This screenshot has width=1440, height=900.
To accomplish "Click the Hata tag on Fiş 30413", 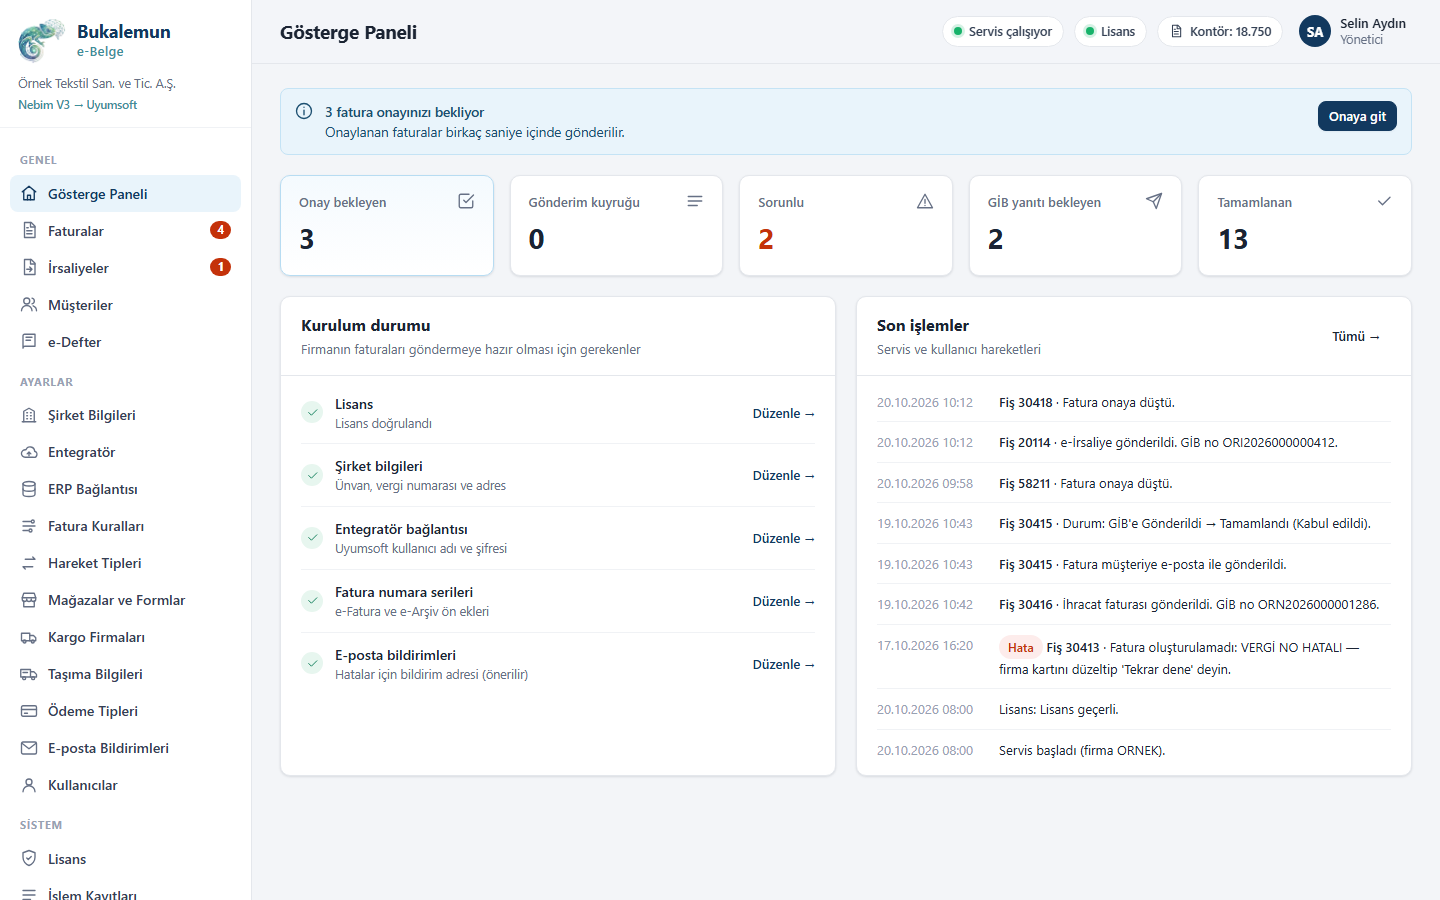I will coord(1020,647).
